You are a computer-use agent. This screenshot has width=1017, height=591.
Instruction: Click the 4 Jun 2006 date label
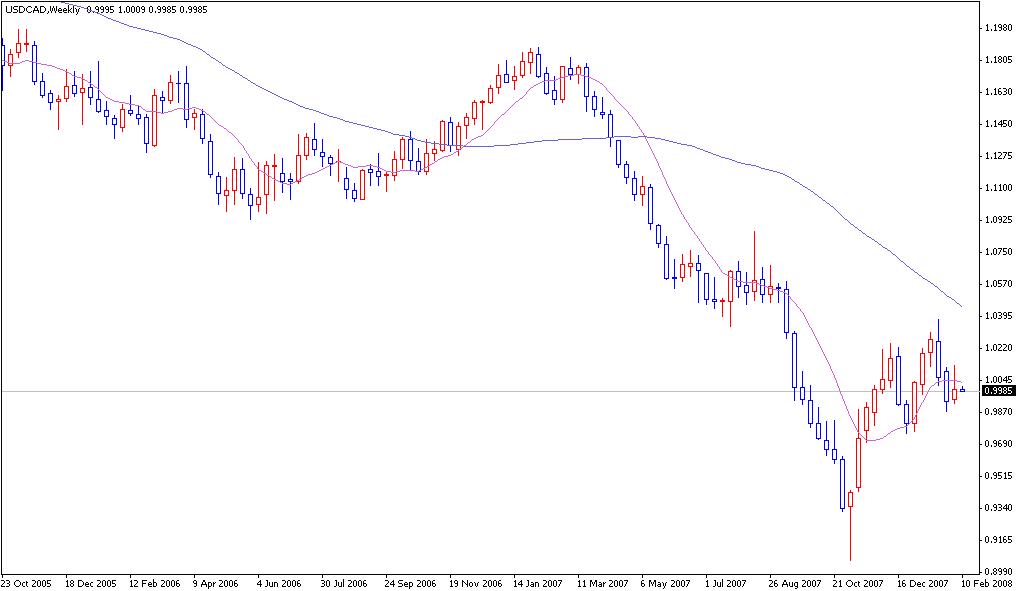[x=279, y=583]
